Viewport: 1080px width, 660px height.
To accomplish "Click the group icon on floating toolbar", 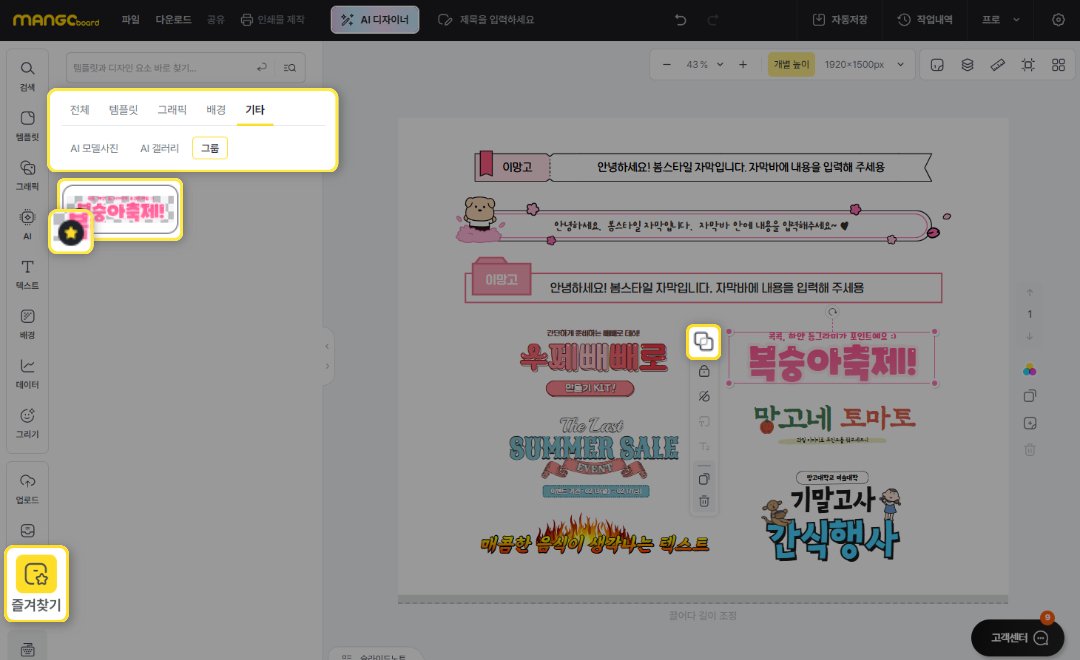I will 704,342.
